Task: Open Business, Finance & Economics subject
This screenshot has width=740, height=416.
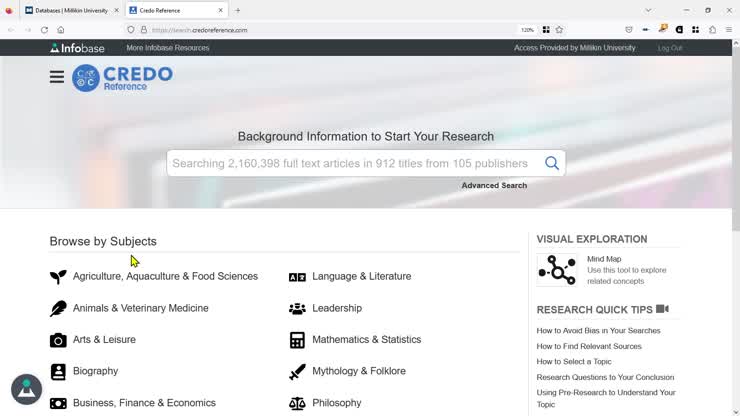Action: 144,403
